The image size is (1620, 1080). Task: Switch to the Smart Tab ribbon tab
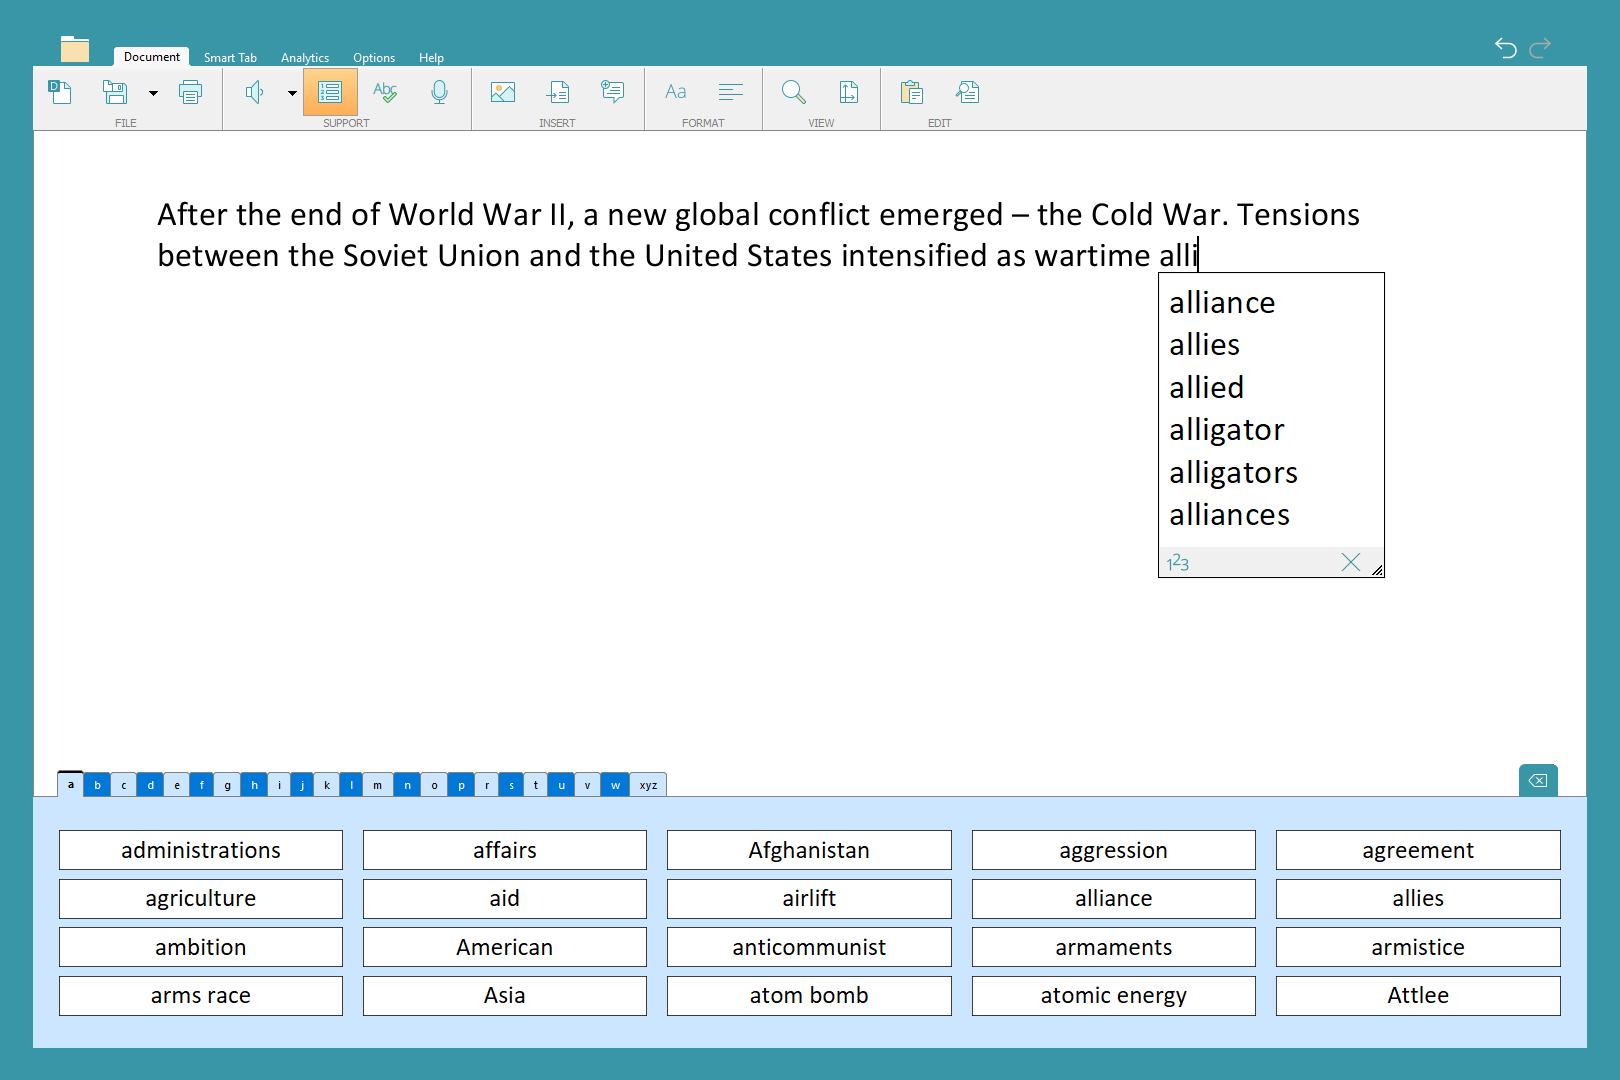[230, 58]
